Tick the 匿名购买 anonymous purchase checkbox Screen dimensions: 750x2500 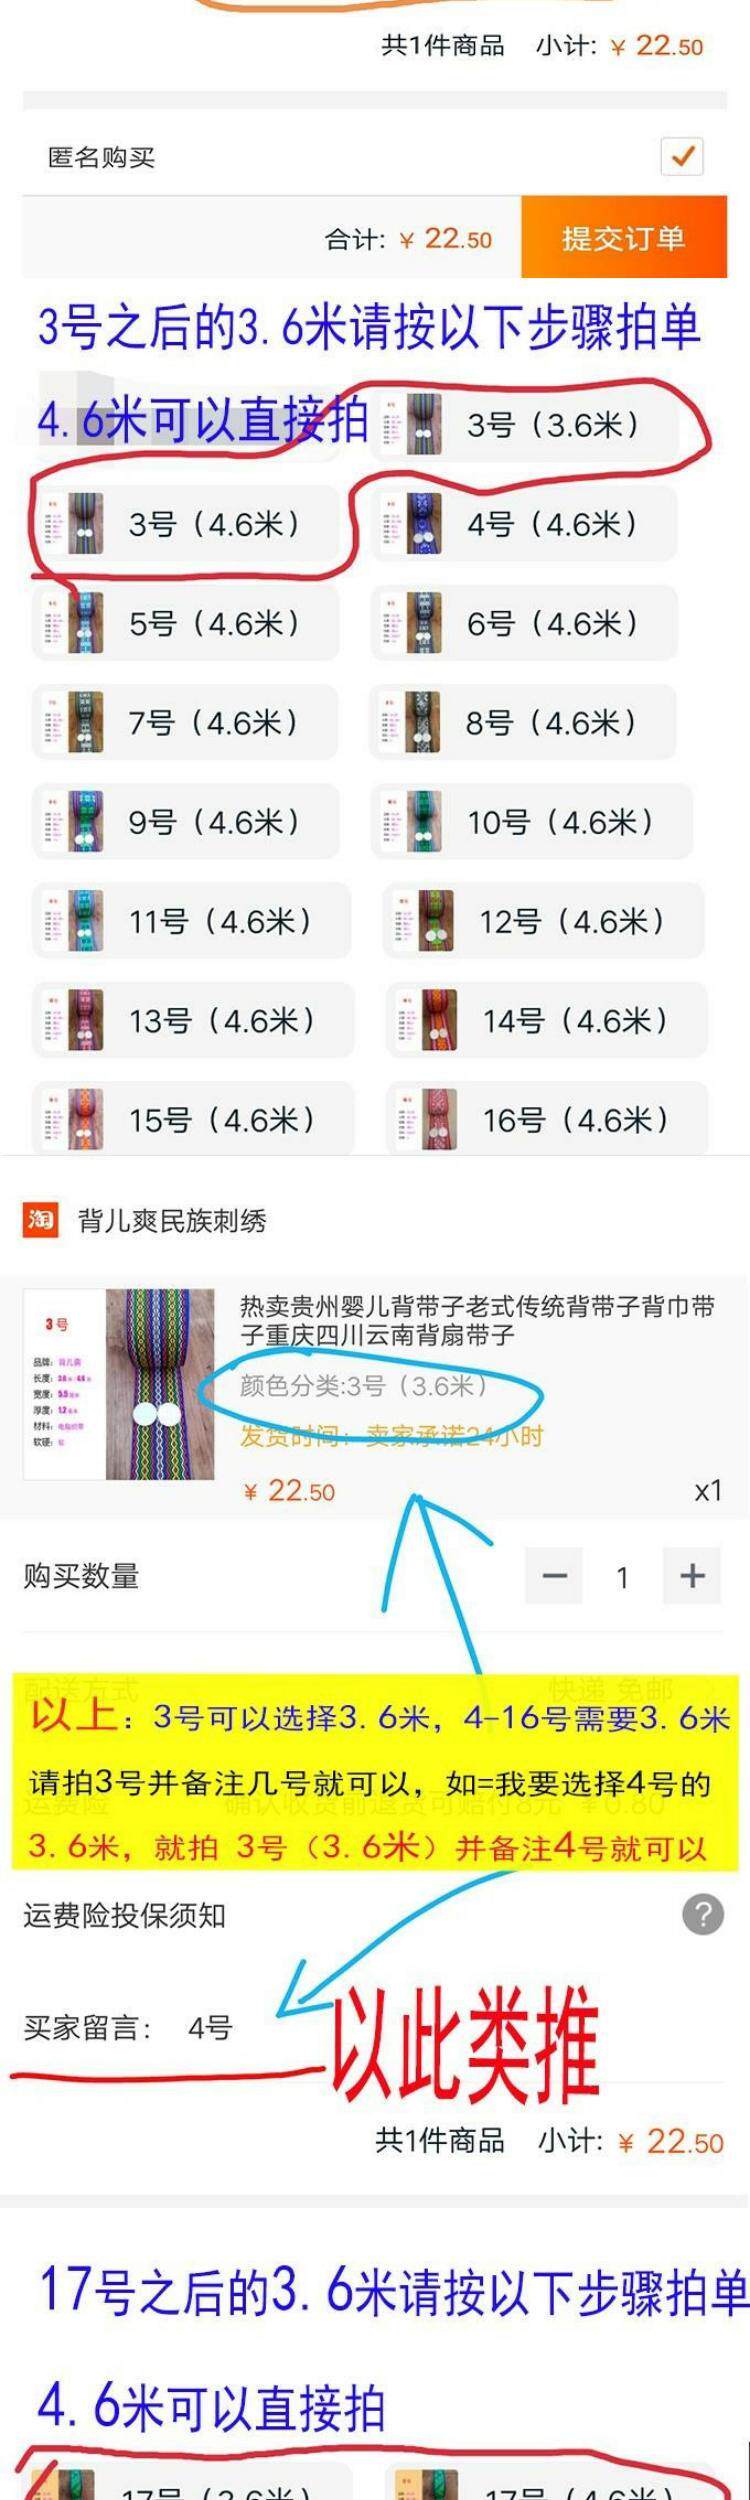[x=683, y=157]
